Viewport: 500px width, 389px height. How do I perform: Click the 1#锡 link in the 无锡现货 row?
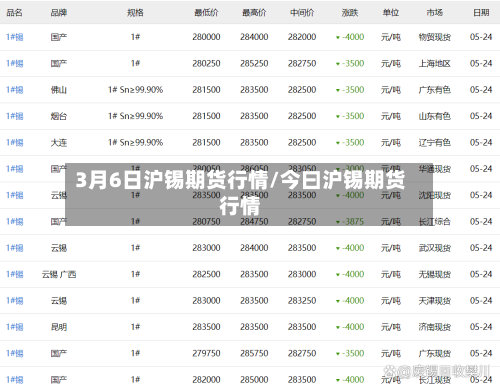[15, 274]
